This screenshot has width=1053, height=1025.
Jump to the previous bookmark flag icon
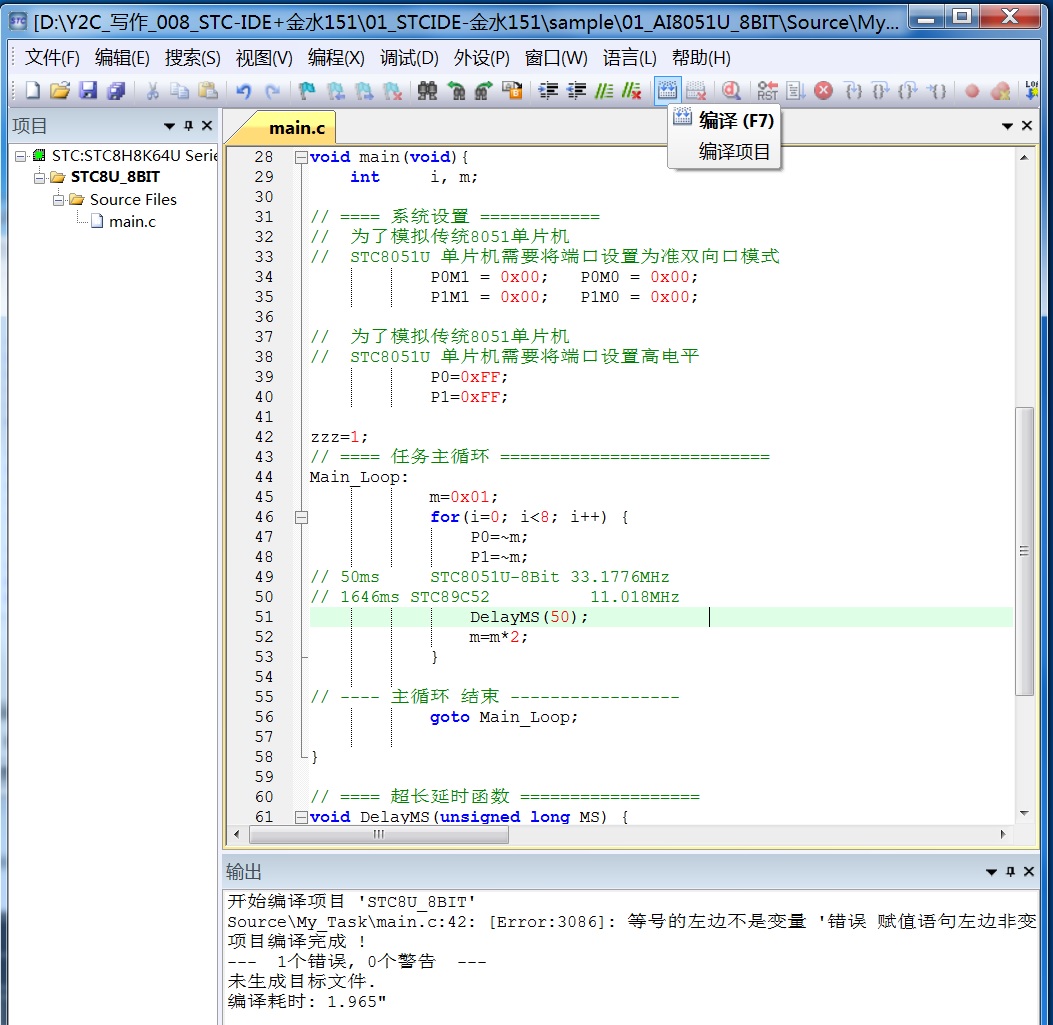(335, 90)
